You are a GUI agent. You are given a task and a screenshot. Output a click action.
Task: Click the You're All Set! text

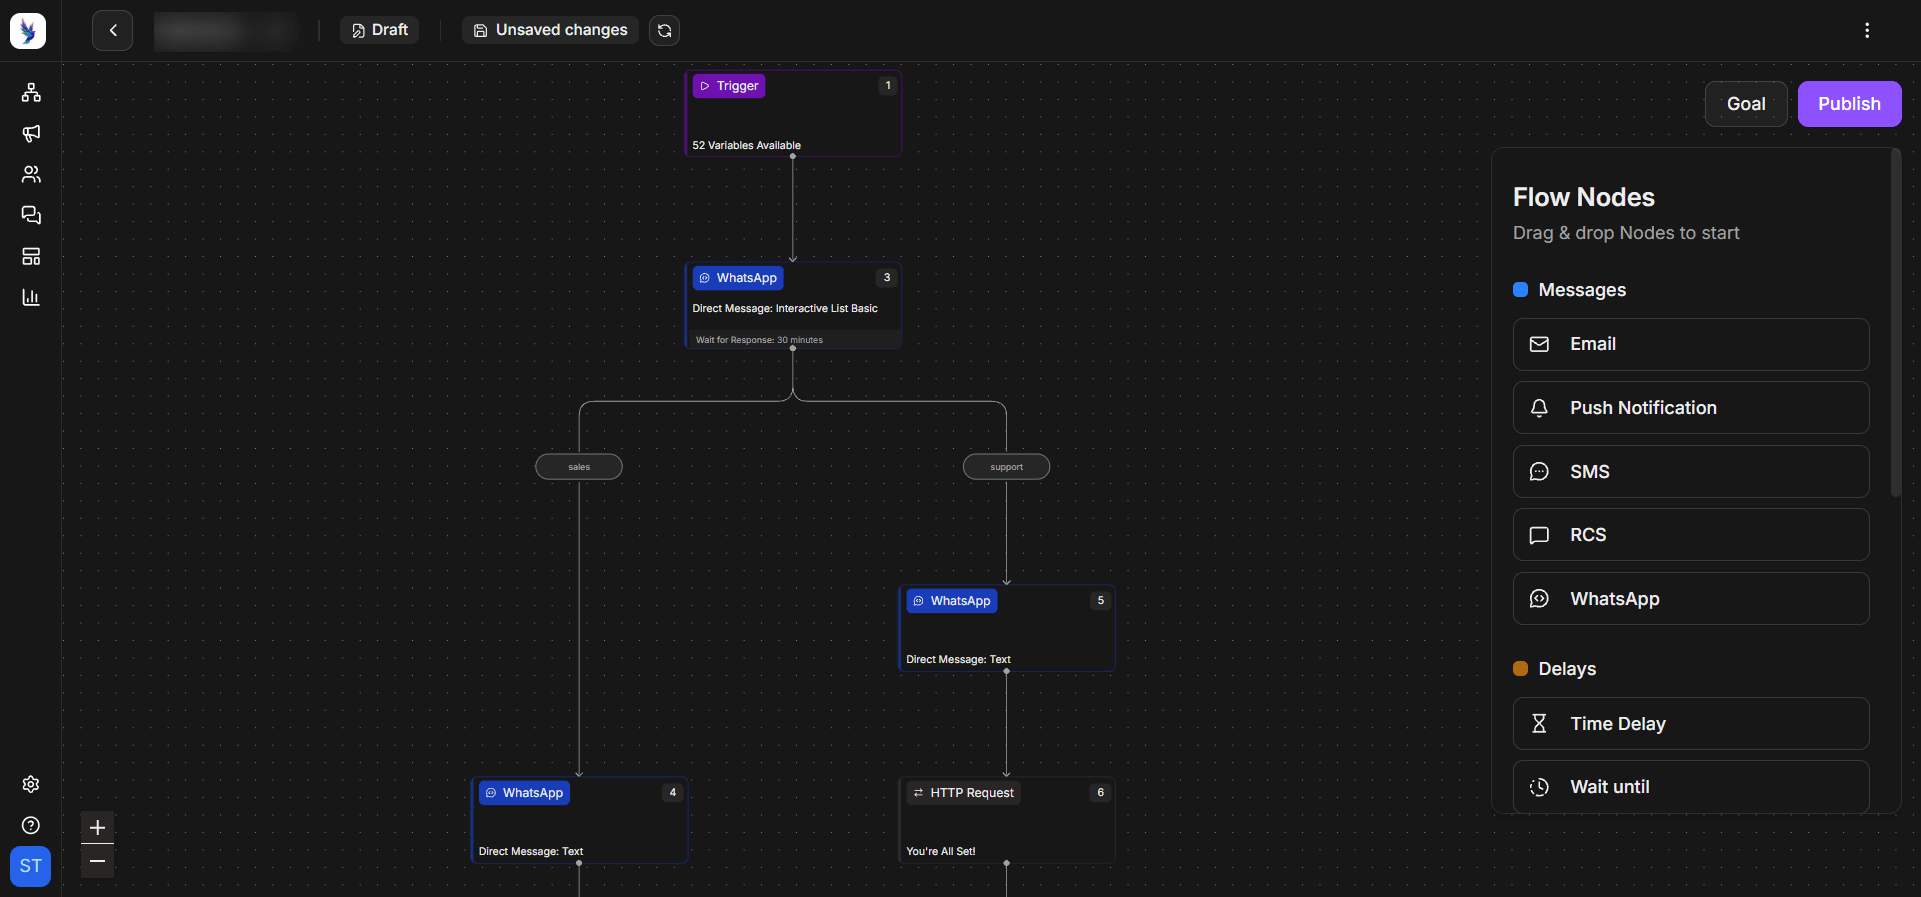[x=940, y=852]
